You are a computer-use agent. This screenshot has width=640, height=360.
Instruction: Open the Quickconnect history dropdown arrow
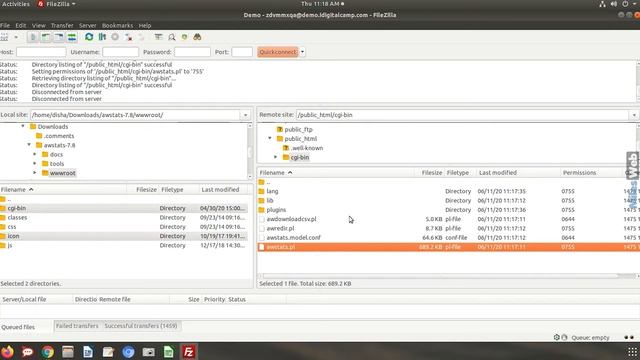click(302, 52)
